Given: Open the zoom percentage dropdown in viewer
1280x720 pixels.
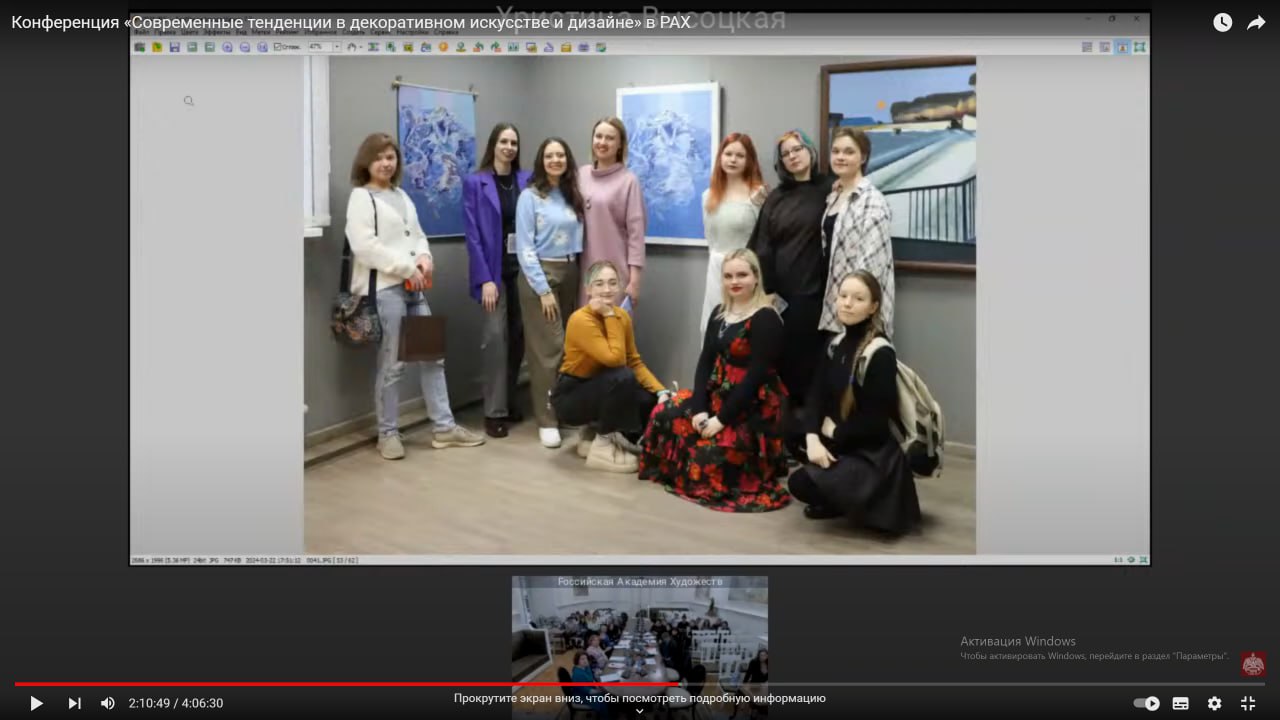Looking at the screenshot, I should [336, 47].
